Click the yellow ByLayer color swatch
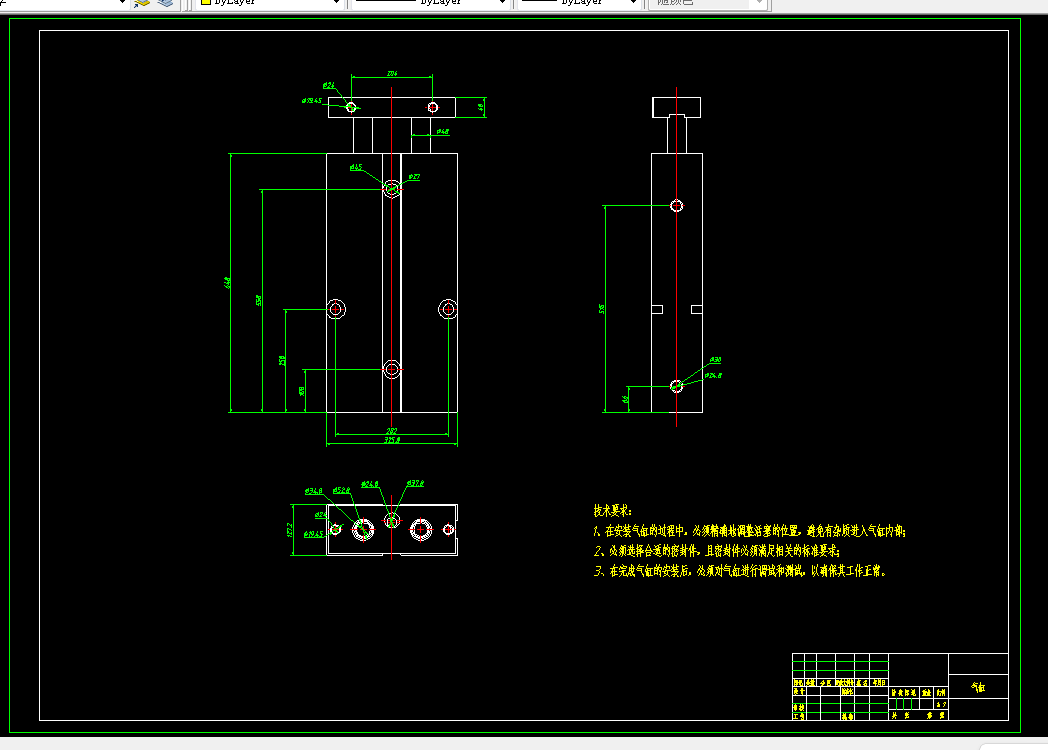1048x750 pixels. [206, 2]
